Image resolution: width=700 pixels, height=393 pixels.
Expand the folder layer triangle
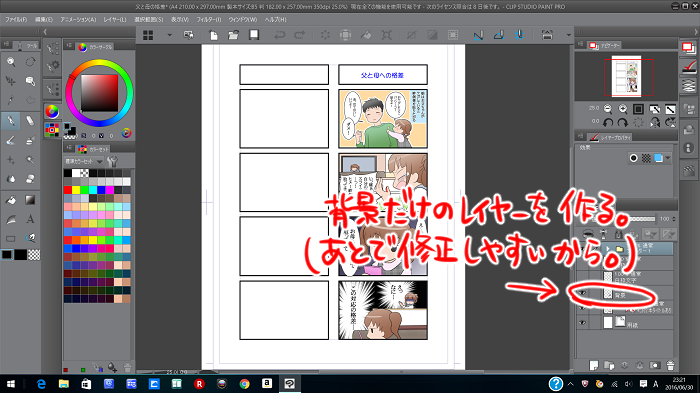coord(608,249)
